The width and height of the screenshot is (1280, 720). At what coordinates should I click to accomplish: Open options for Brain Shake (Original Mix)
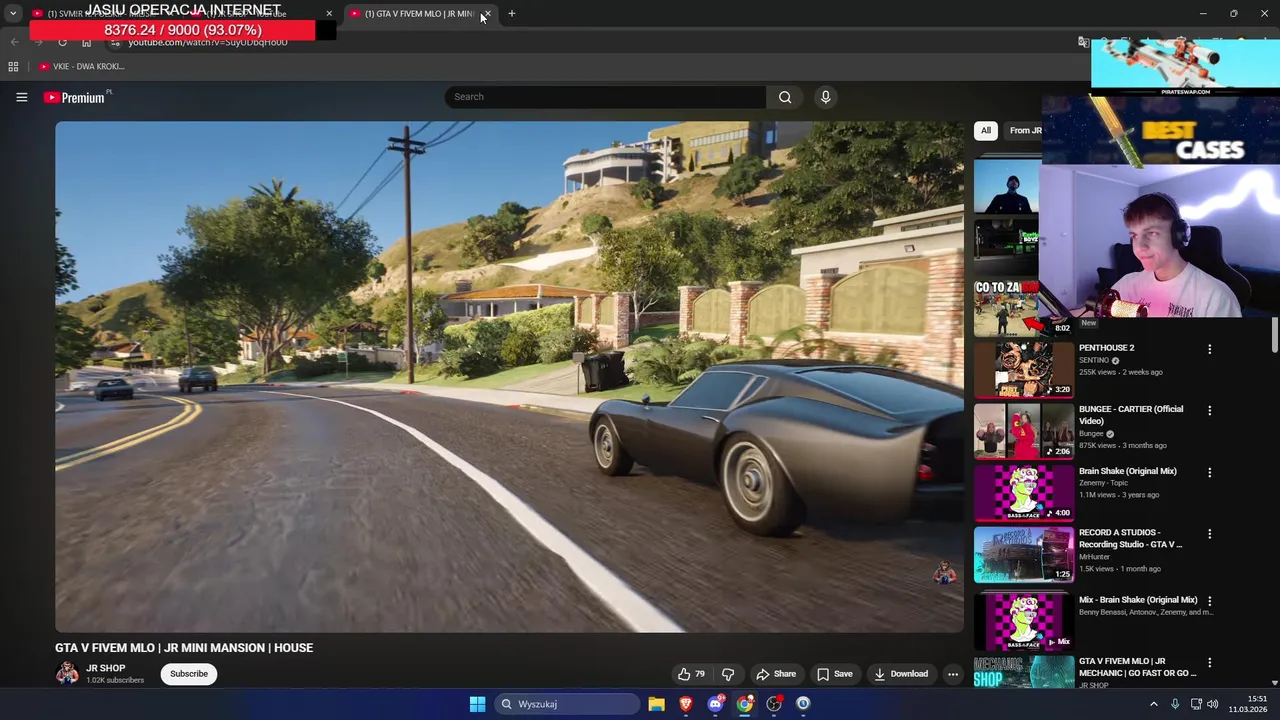1209,472
